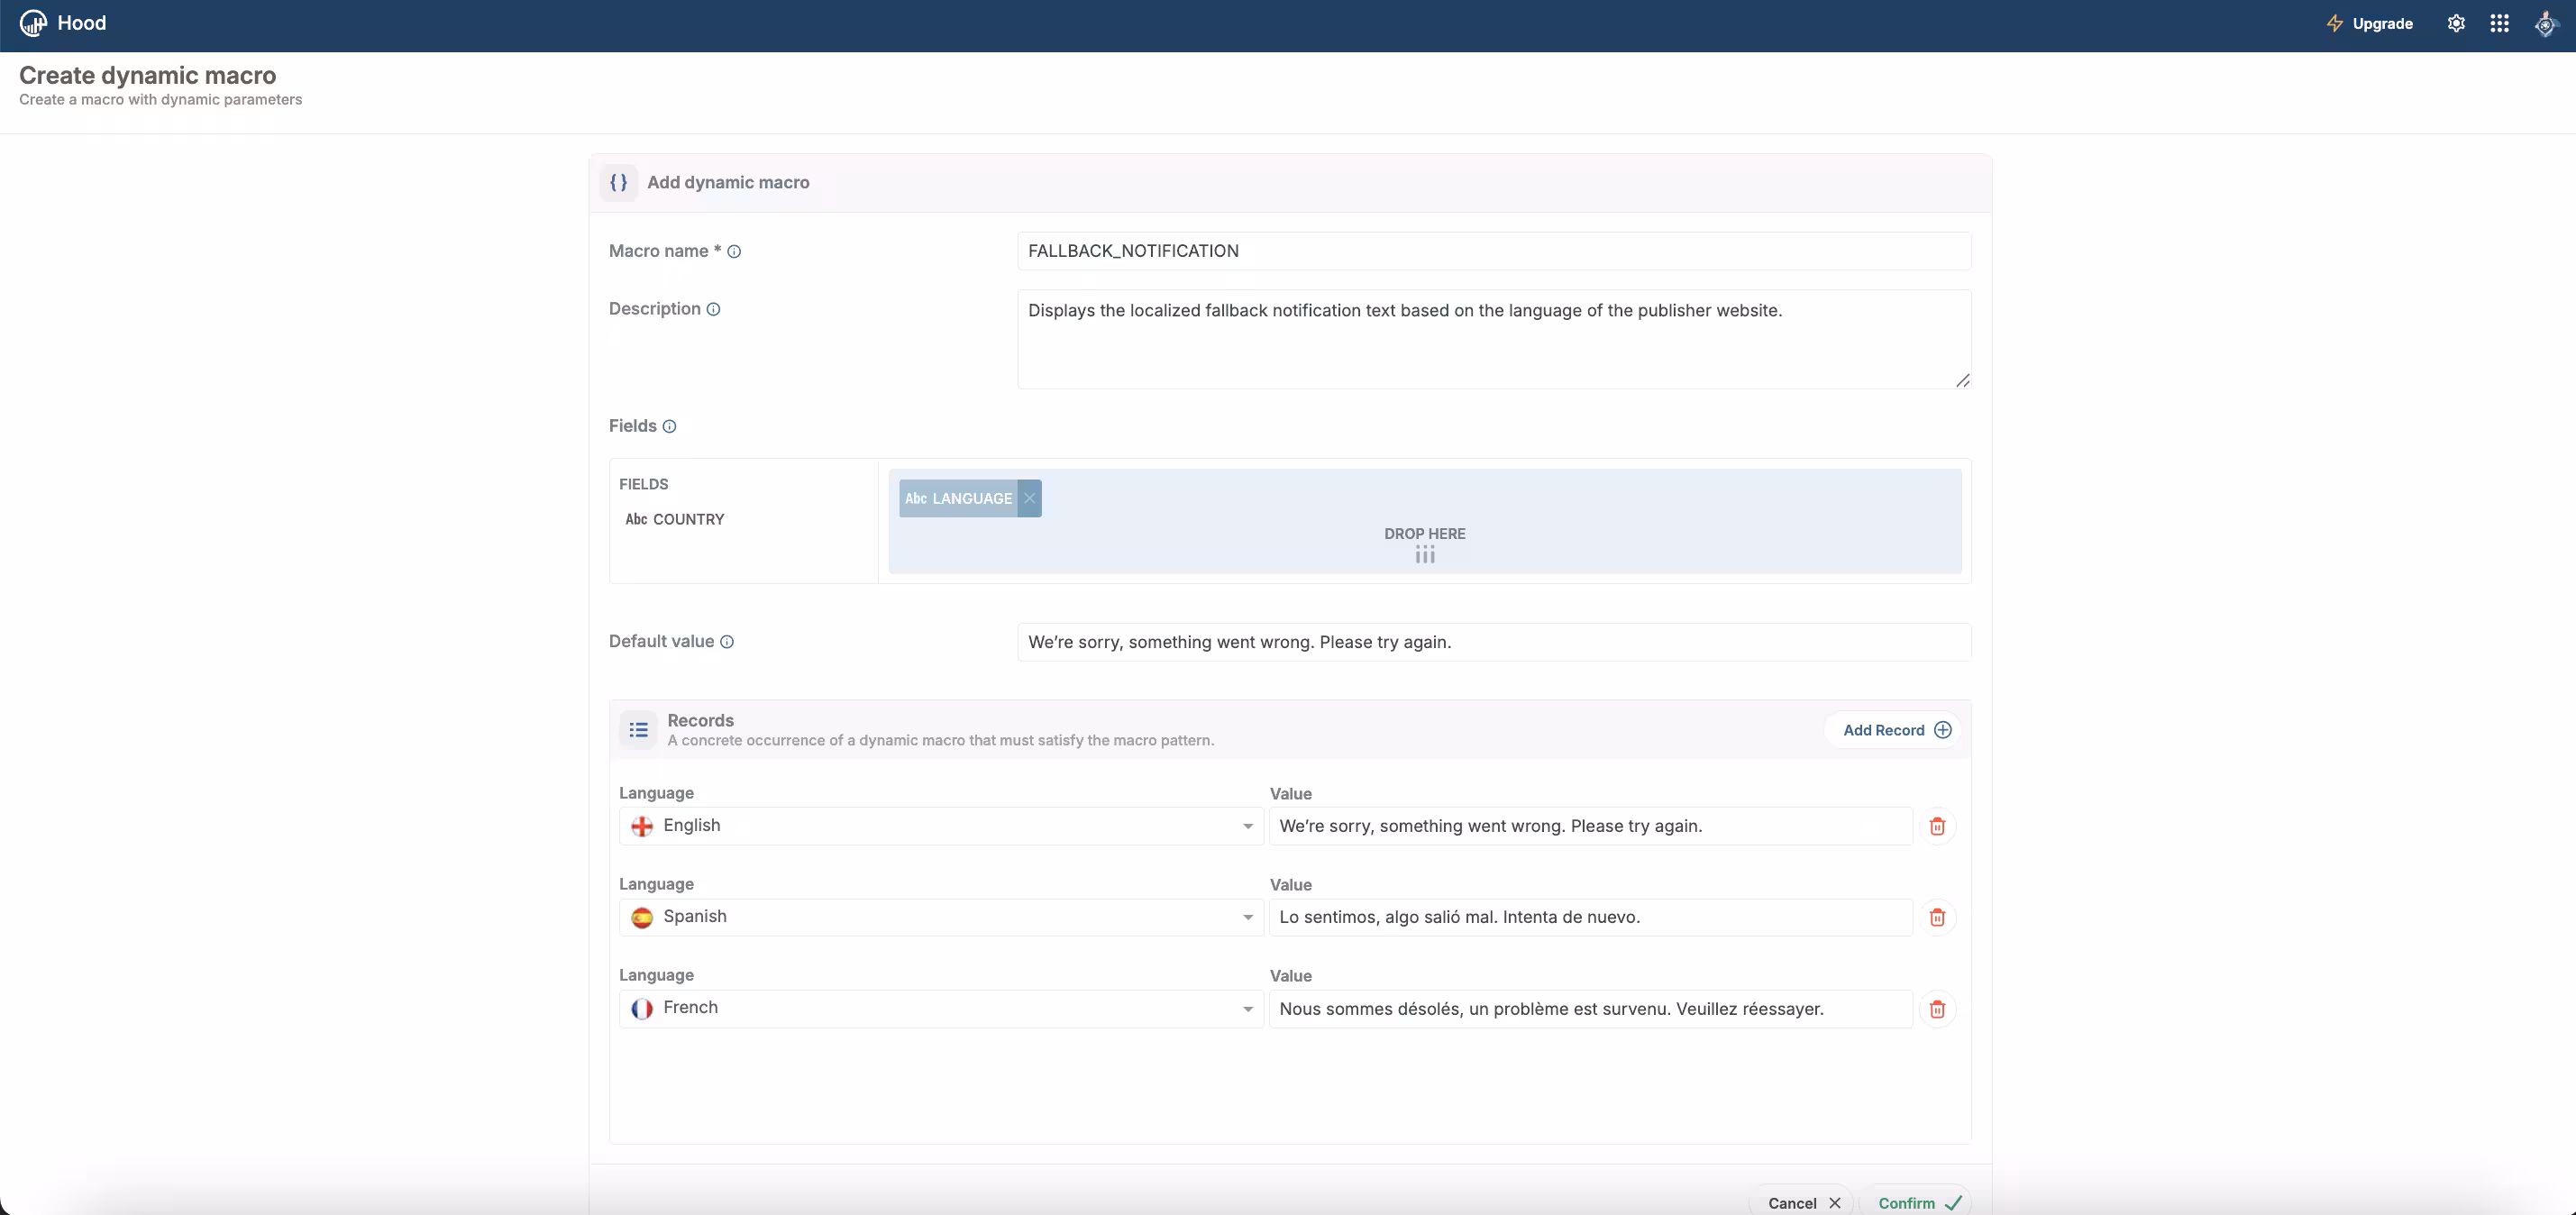This screenshot has height=1215, width=2576.
Task: Click the Records list icon
Action: [x=638, y=730]
